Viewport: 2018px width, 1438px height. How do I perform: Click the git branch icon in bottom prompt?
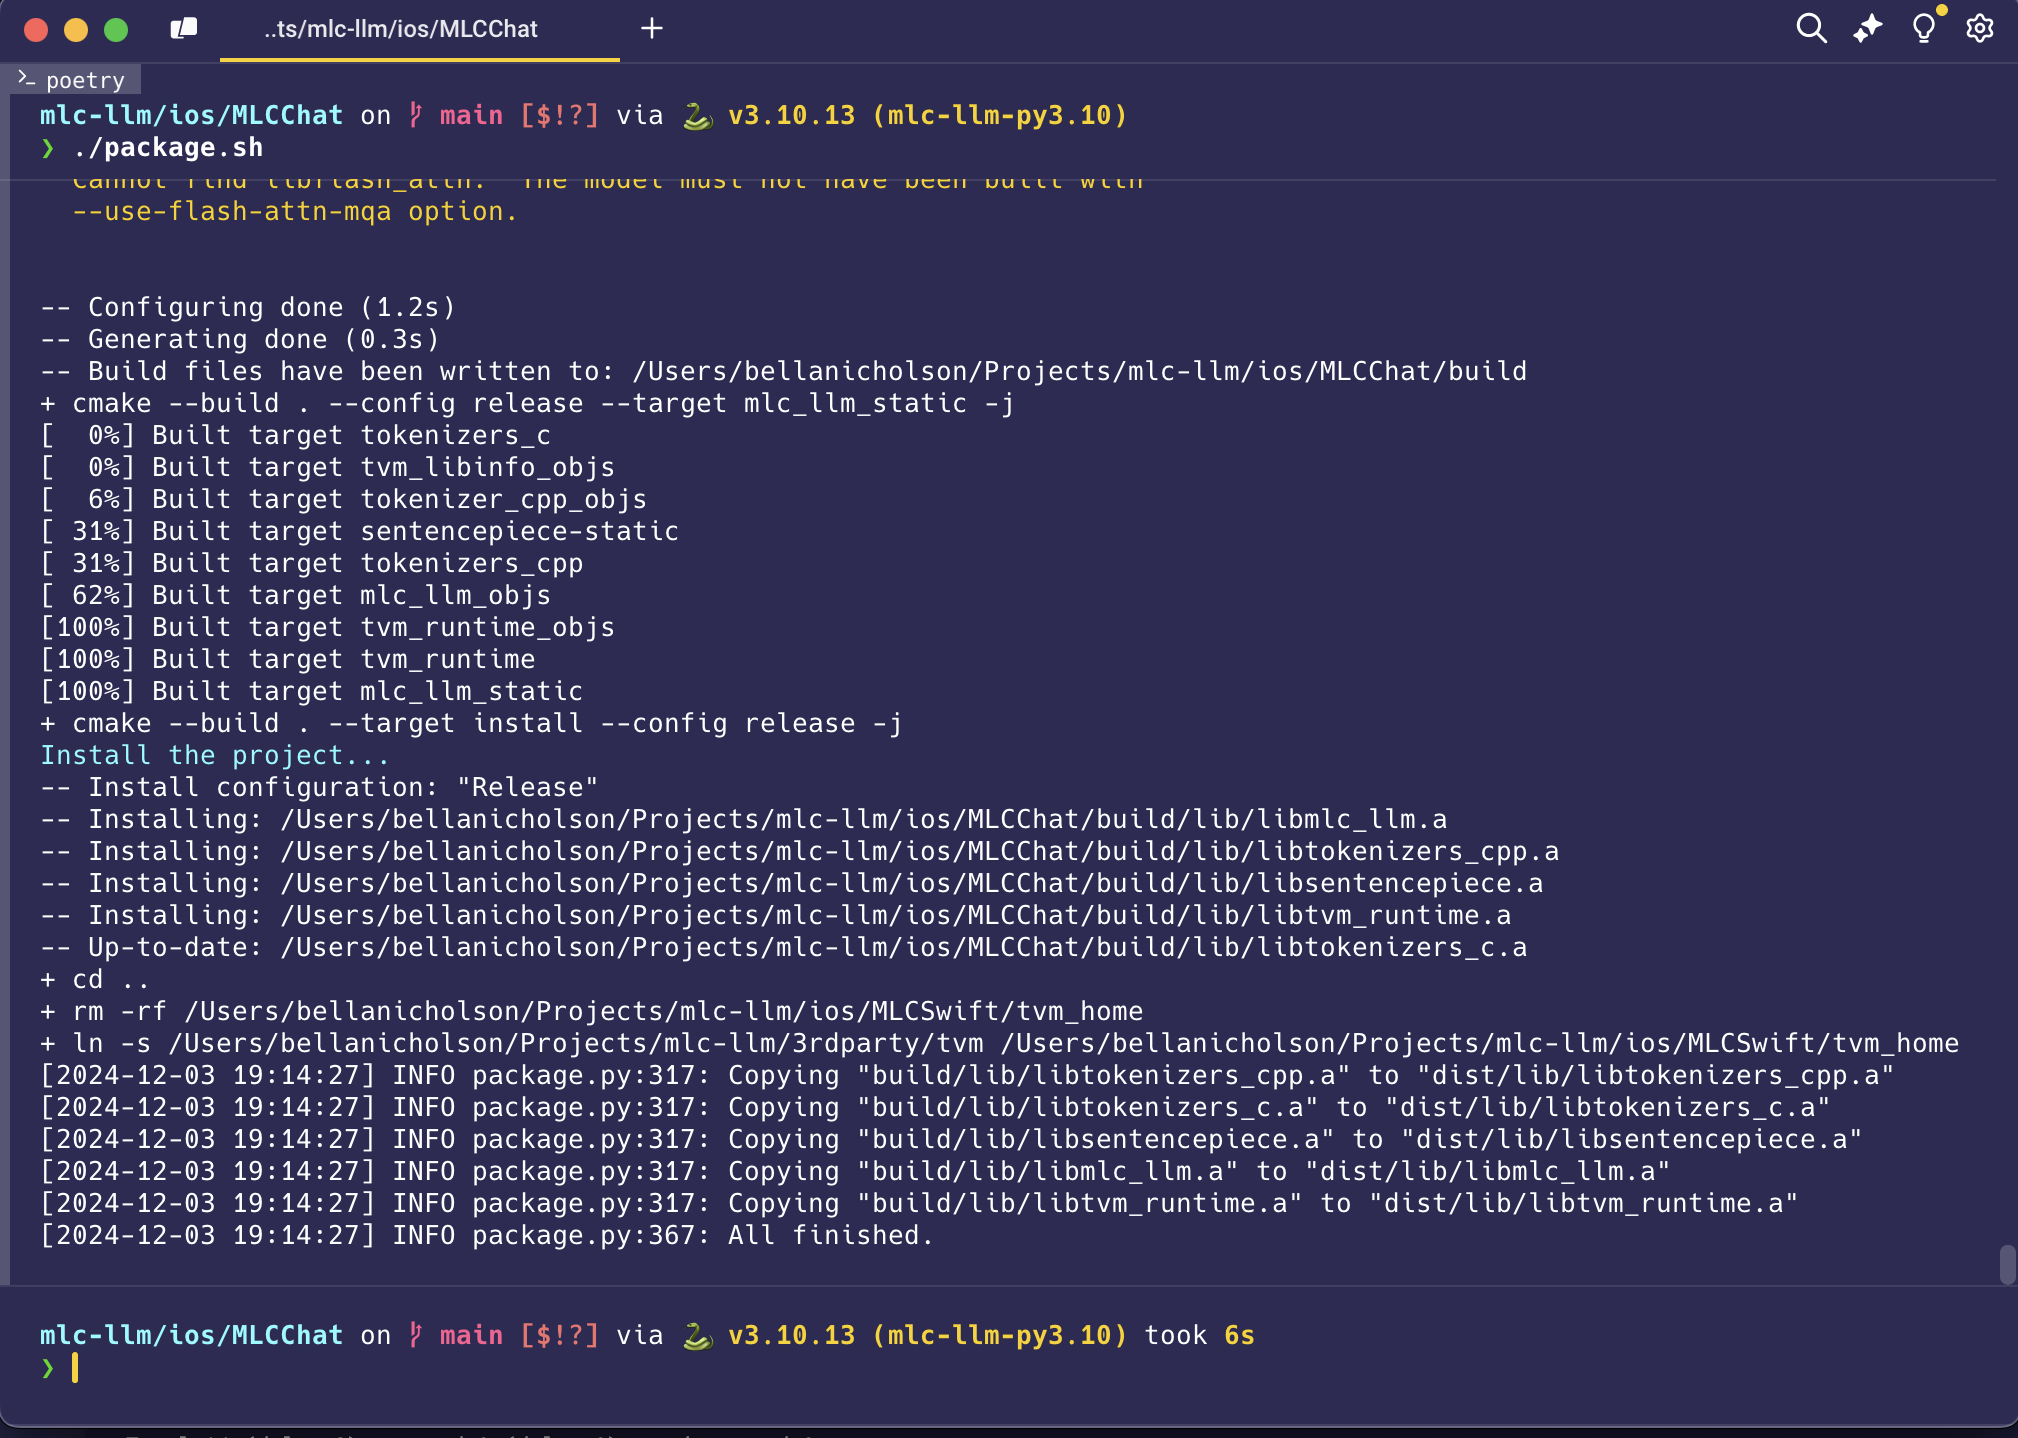[416, 1335]
